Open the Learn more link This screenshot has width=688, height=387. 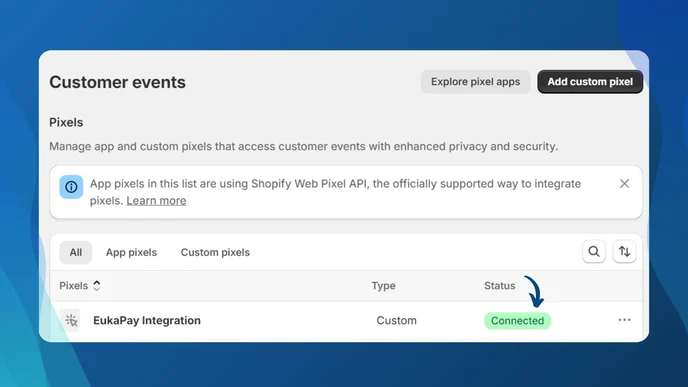coord(156,201)
